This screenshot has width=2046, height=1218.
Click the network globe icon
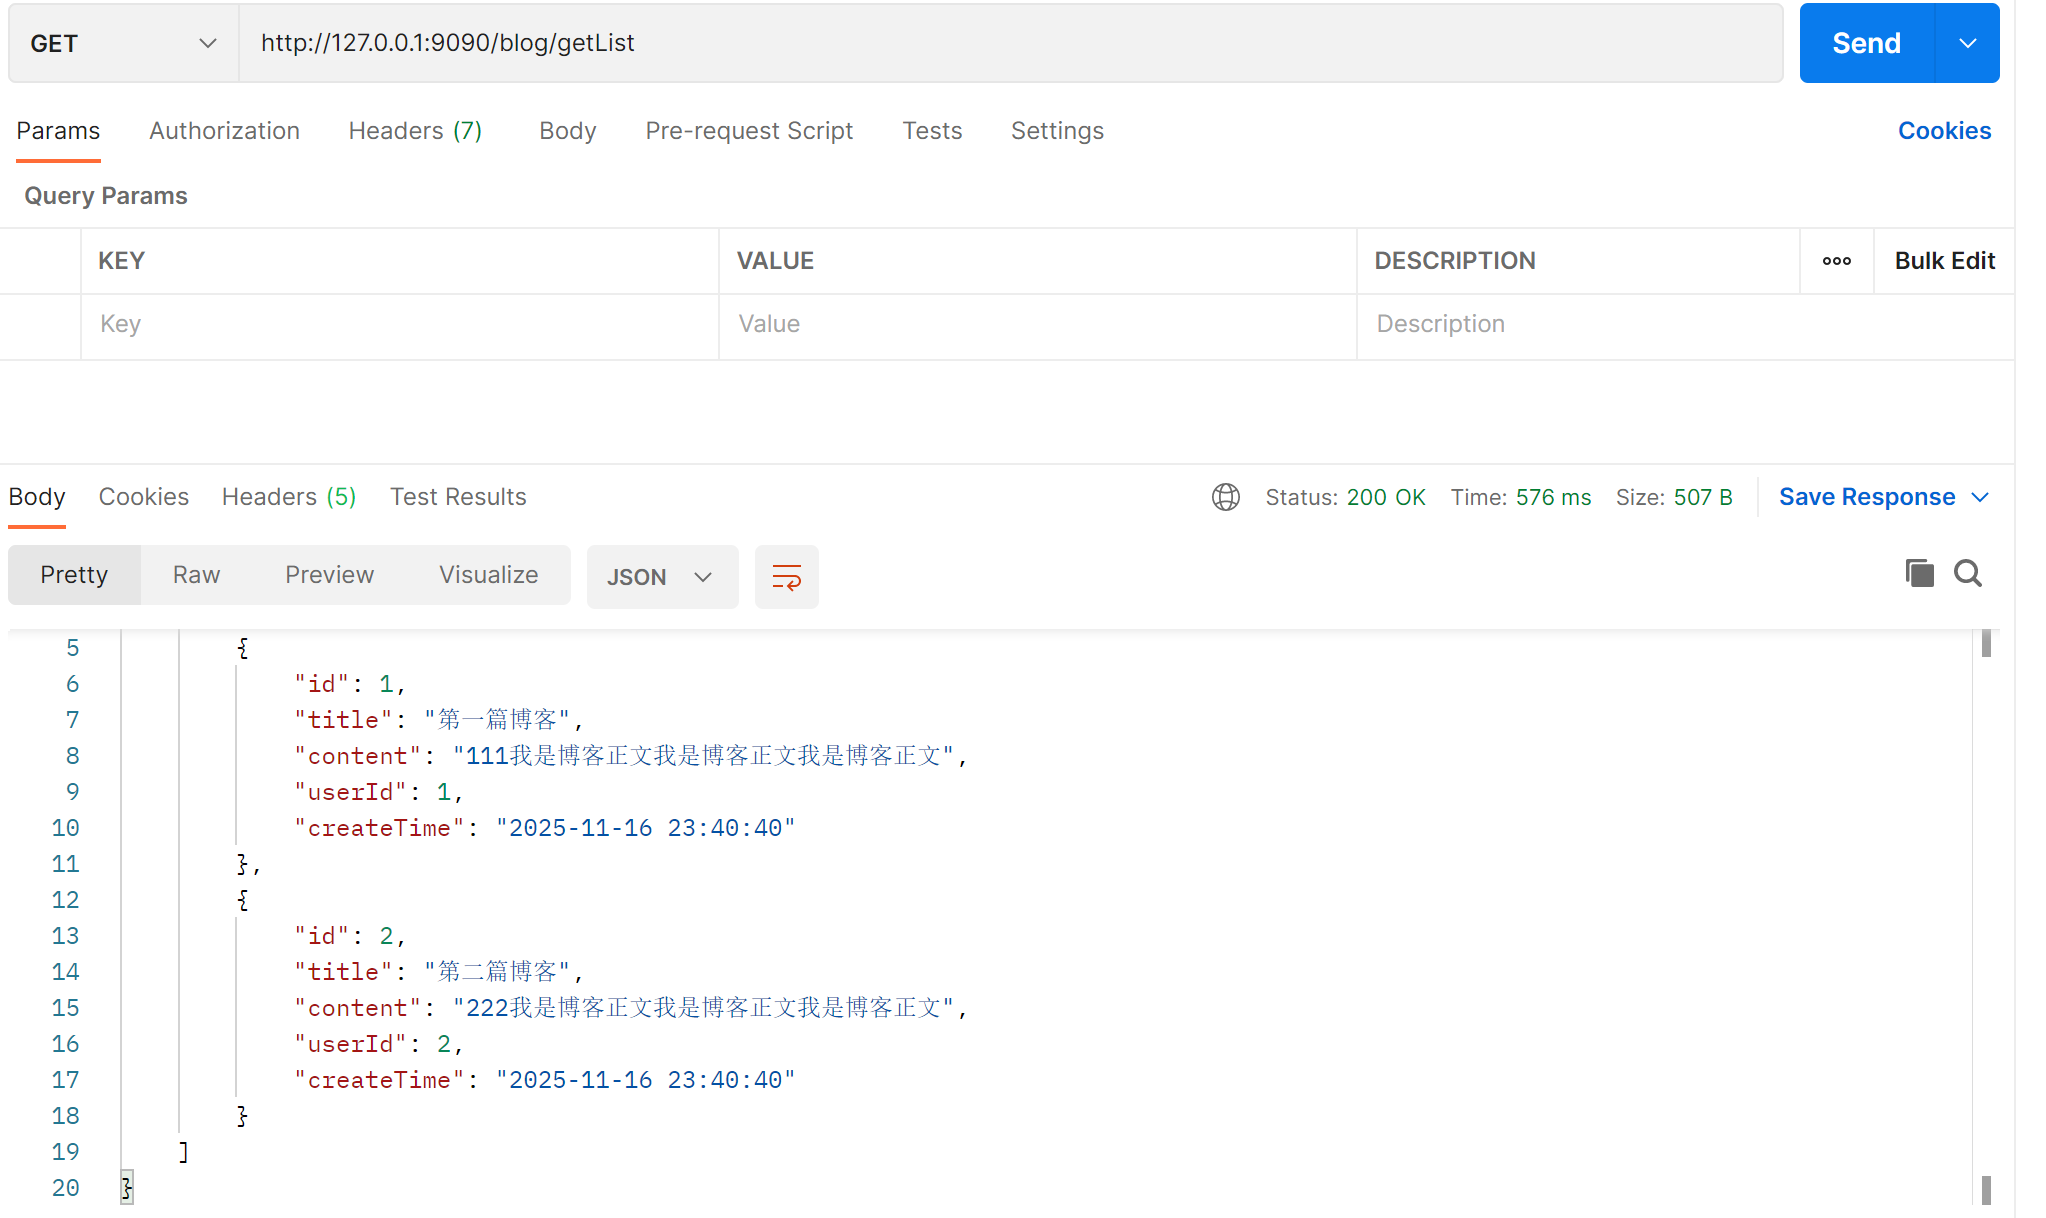click(x=1225, y=497)
